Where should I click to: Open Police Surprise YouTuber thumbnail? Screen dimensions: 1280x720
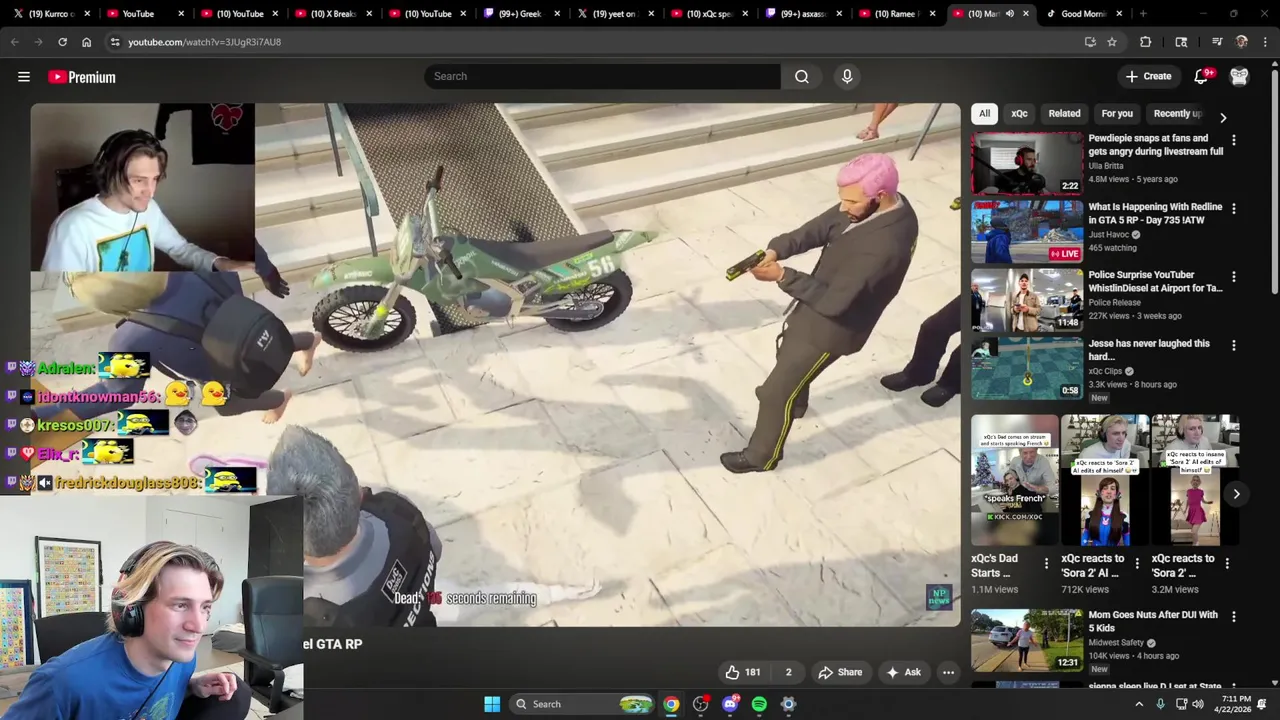tap(1027, 299)
